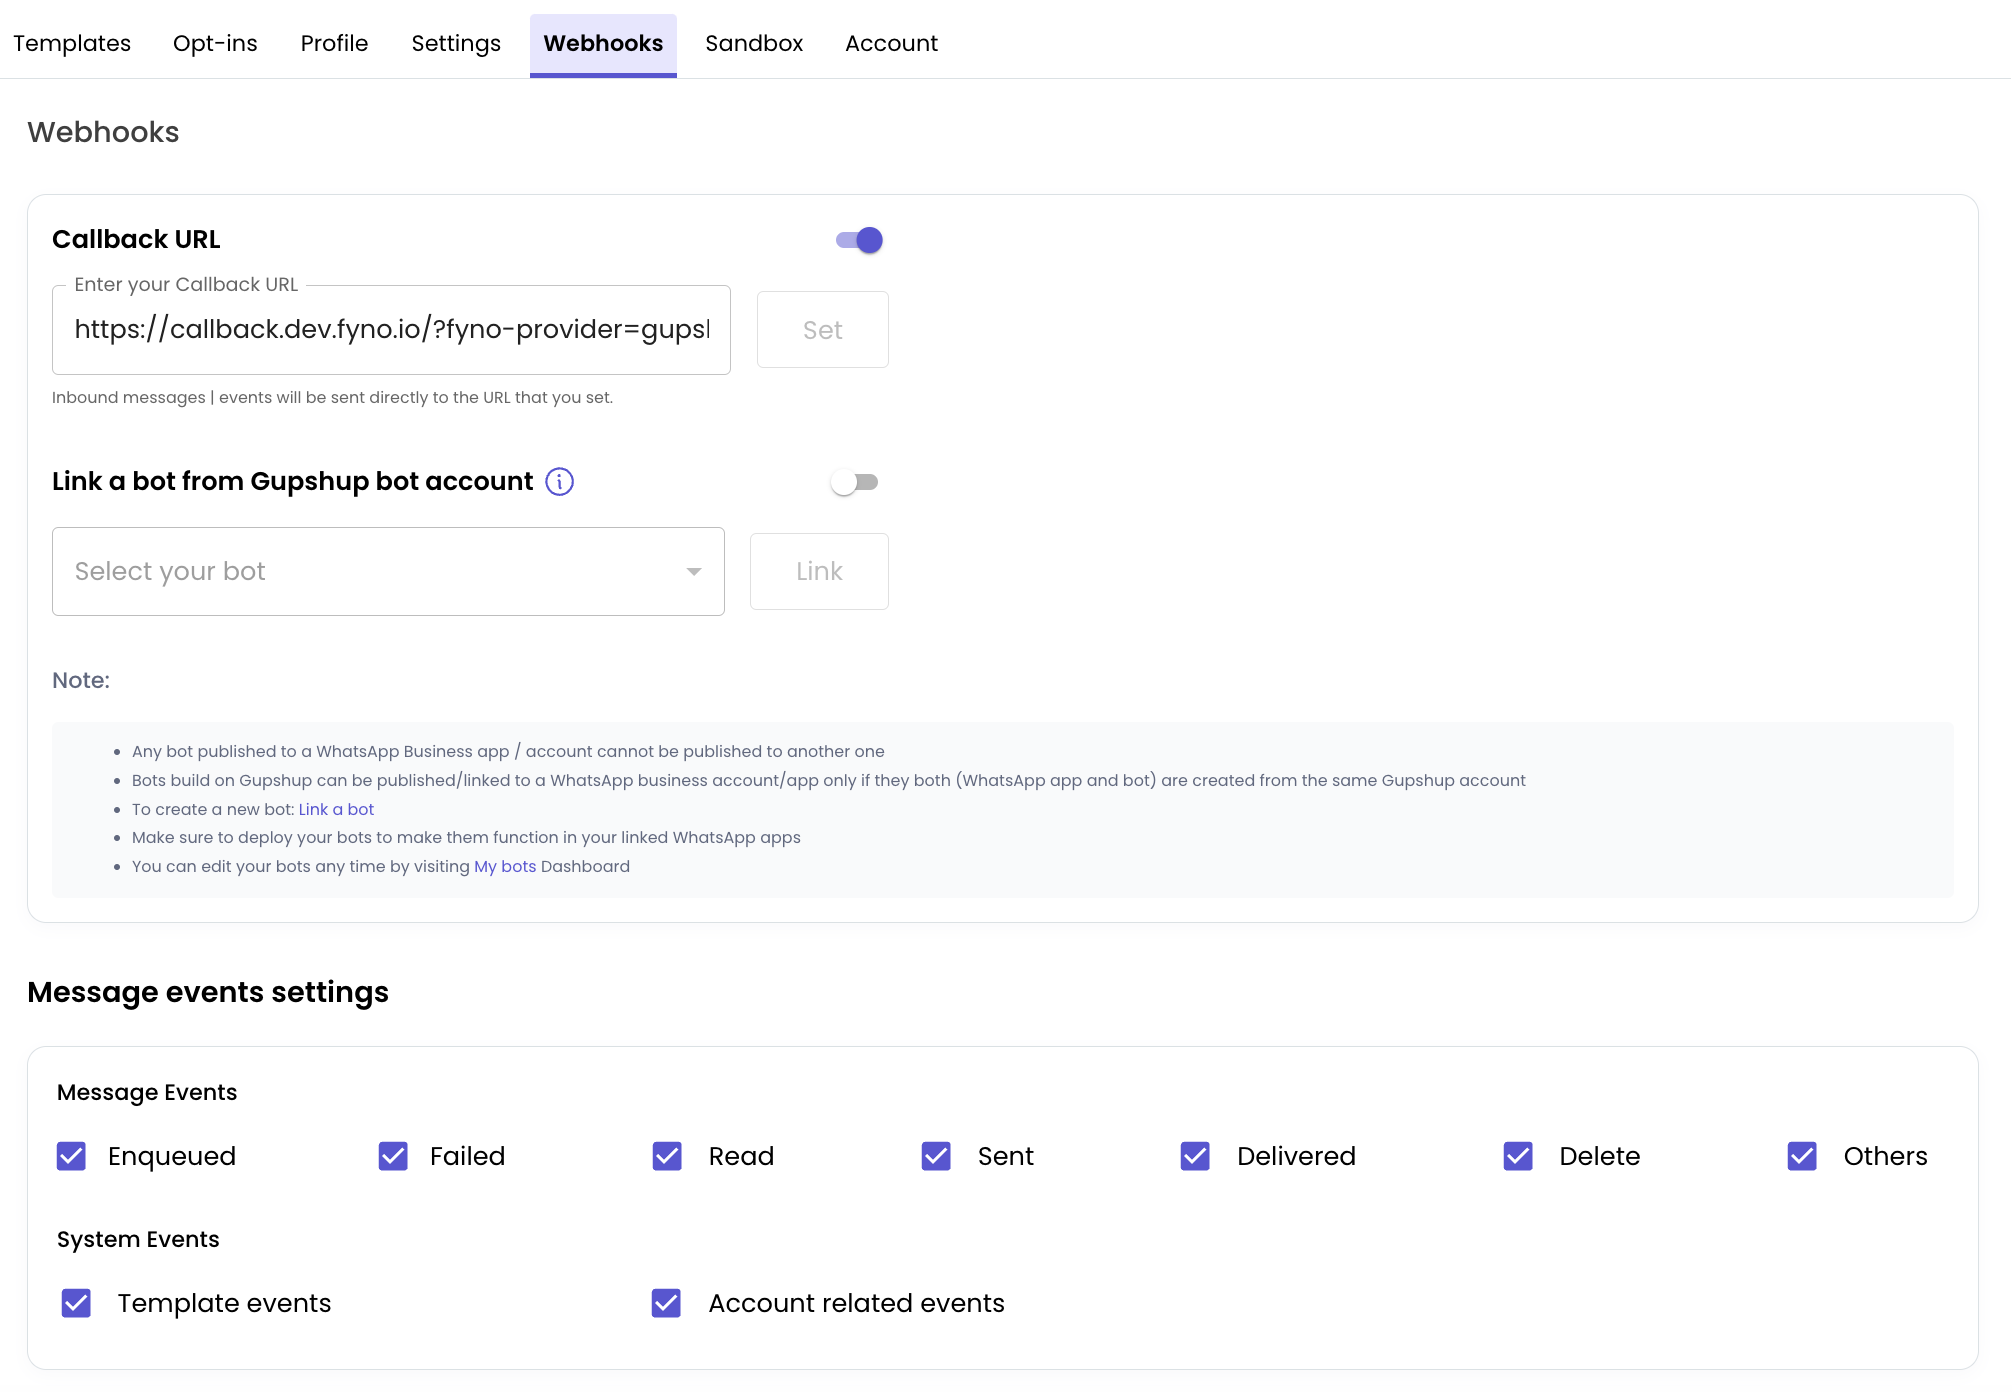Click the Callback URL input field
Viewport: 2012px width, 1392px height.
tap(391, 330)
